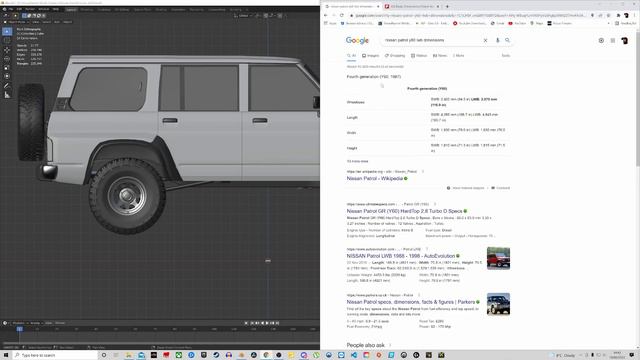This screenshot has height=360, width=640.
Task: Open the Keying dropdown in timeline
Action: click(x=35, y=323)
